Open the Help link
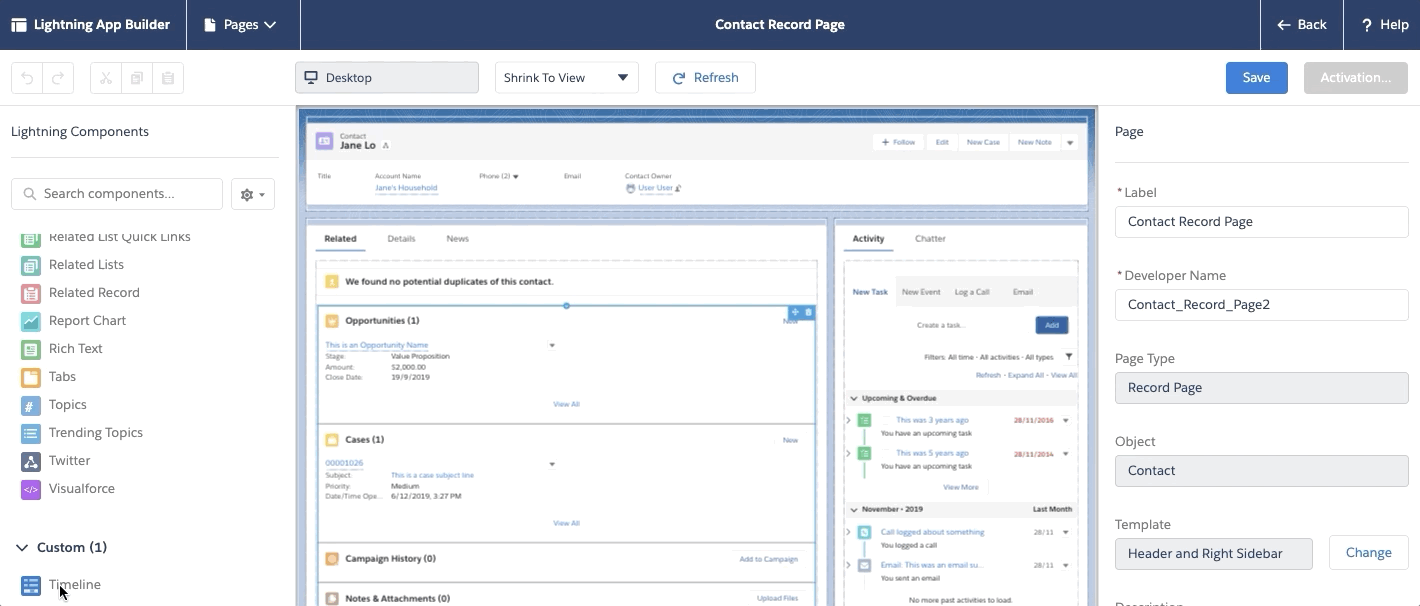 coord(1385,25)
